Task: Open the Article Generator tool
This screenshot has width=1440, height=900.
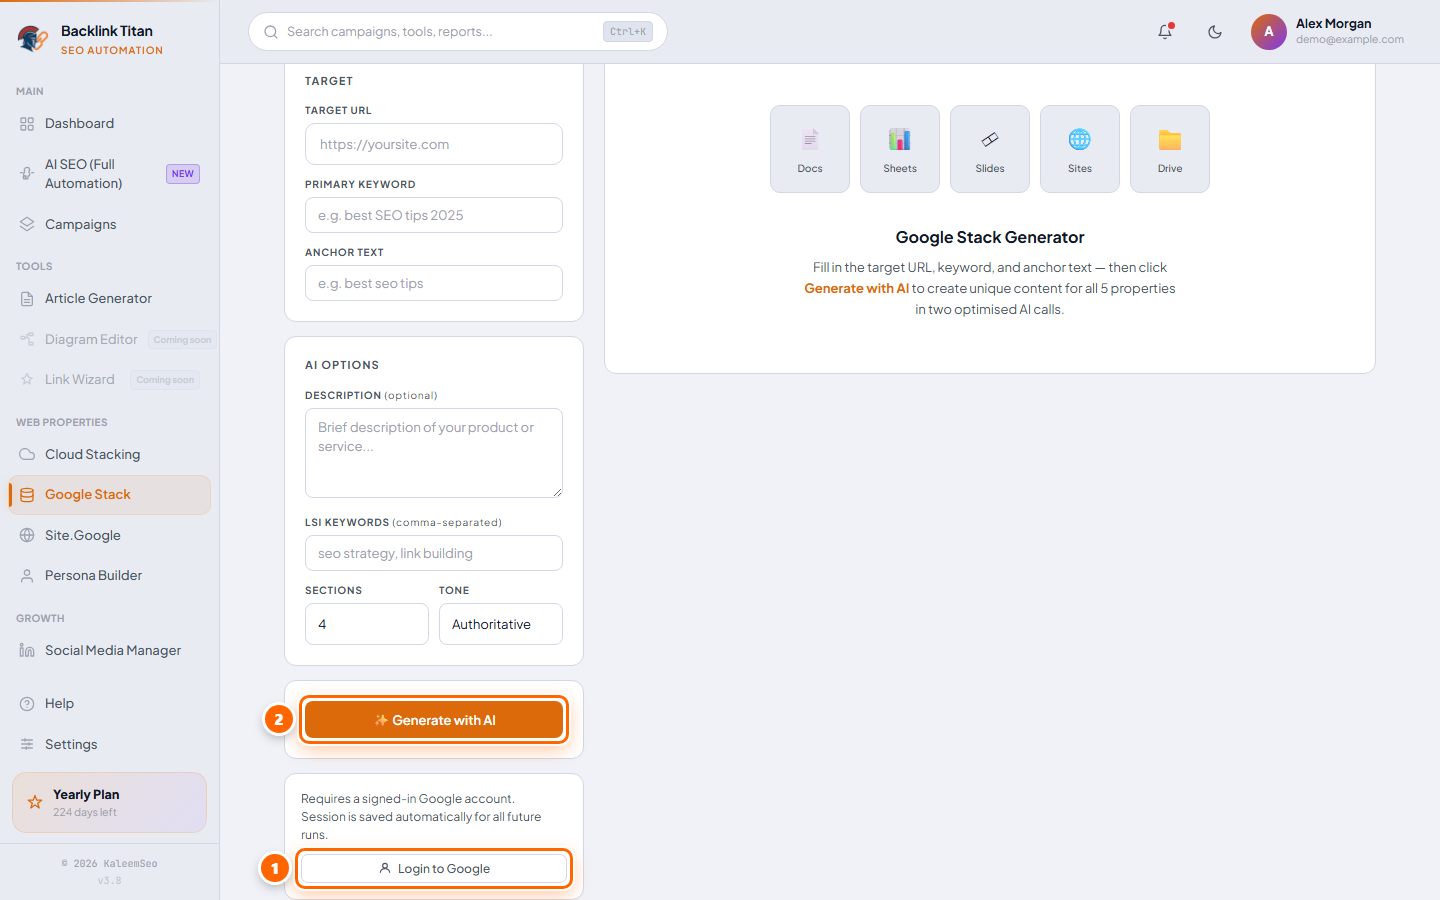Action: pyautogui.click(x=109, y=299)
